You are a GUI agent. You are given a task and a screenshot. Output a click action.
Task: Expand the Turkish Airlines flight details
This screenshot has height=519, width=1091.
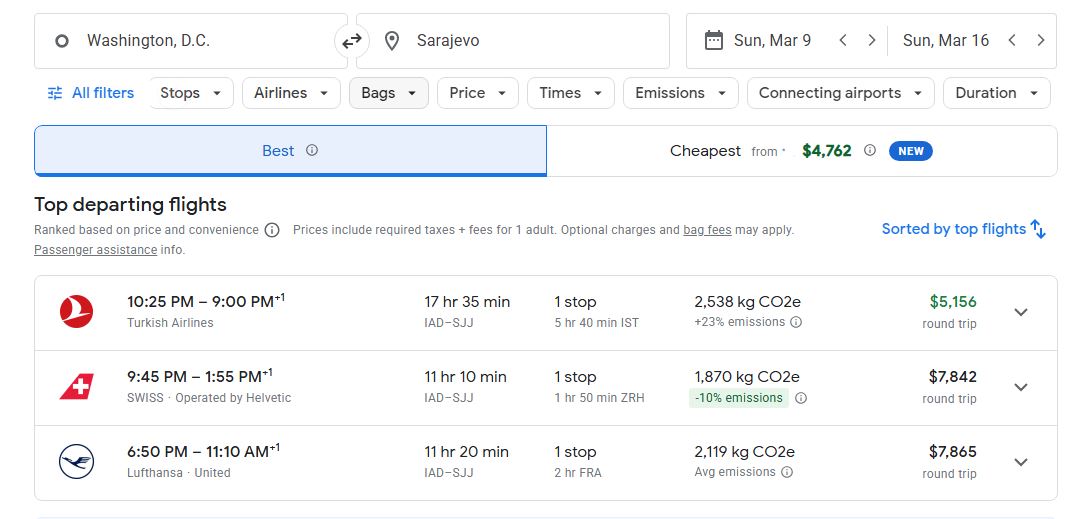coord(1021,312)
